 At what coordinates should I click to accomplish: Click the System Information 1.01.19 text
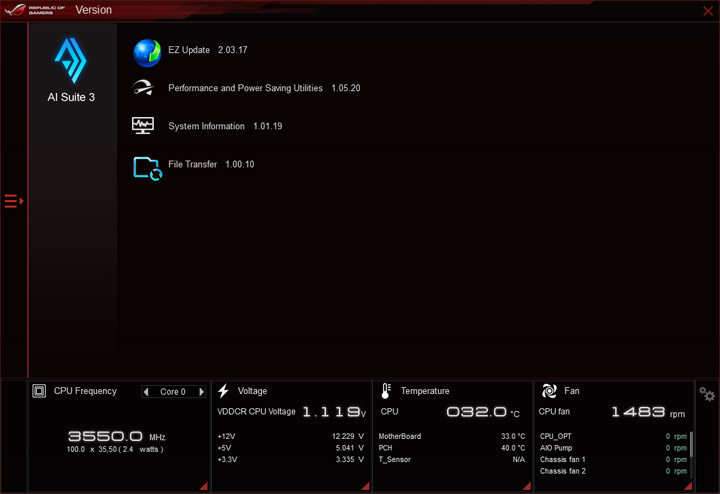[x=225, y=126]
